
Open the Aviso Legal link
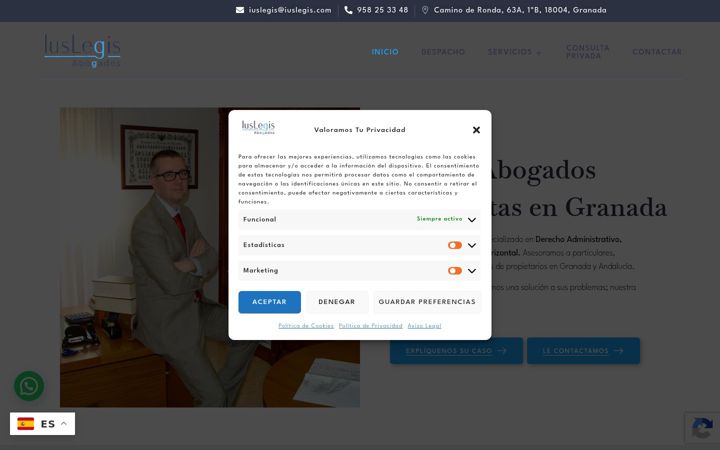click(x=424, y=326)
